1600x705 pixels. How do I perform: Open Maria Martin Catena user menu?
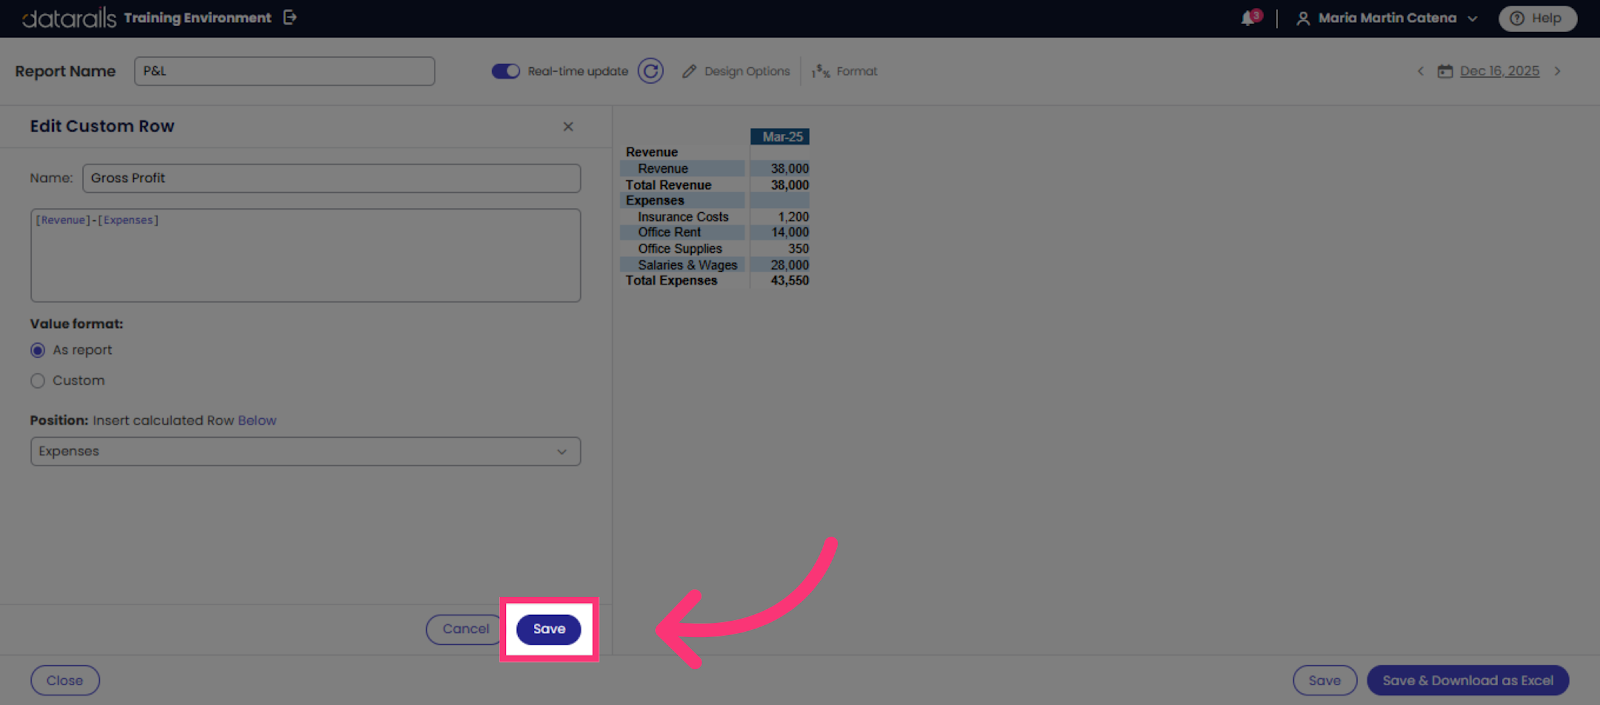point(1387,18)
